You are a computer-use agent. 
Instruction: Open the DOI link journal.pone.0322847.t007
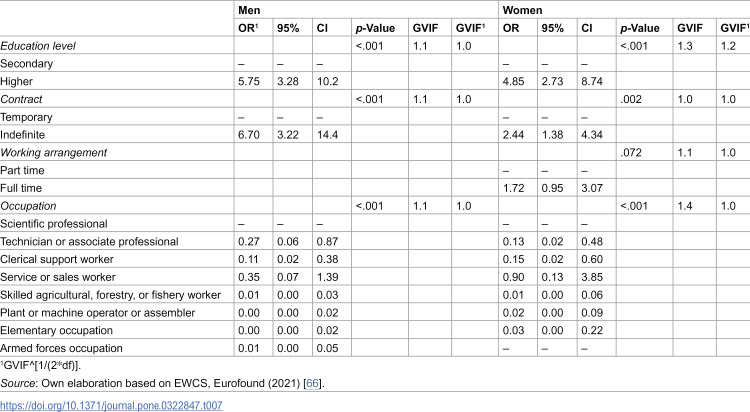pos(111,405)
